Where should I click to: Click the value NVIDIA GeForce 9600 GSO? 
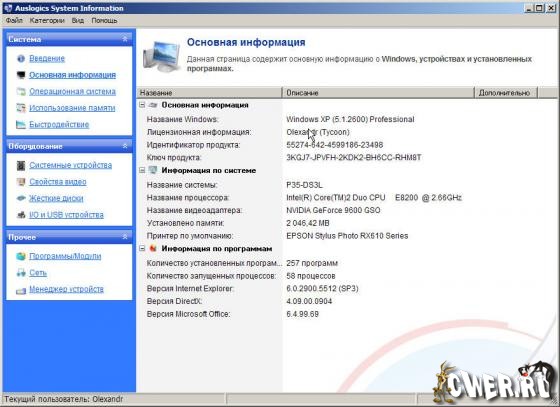pos(333,211)
